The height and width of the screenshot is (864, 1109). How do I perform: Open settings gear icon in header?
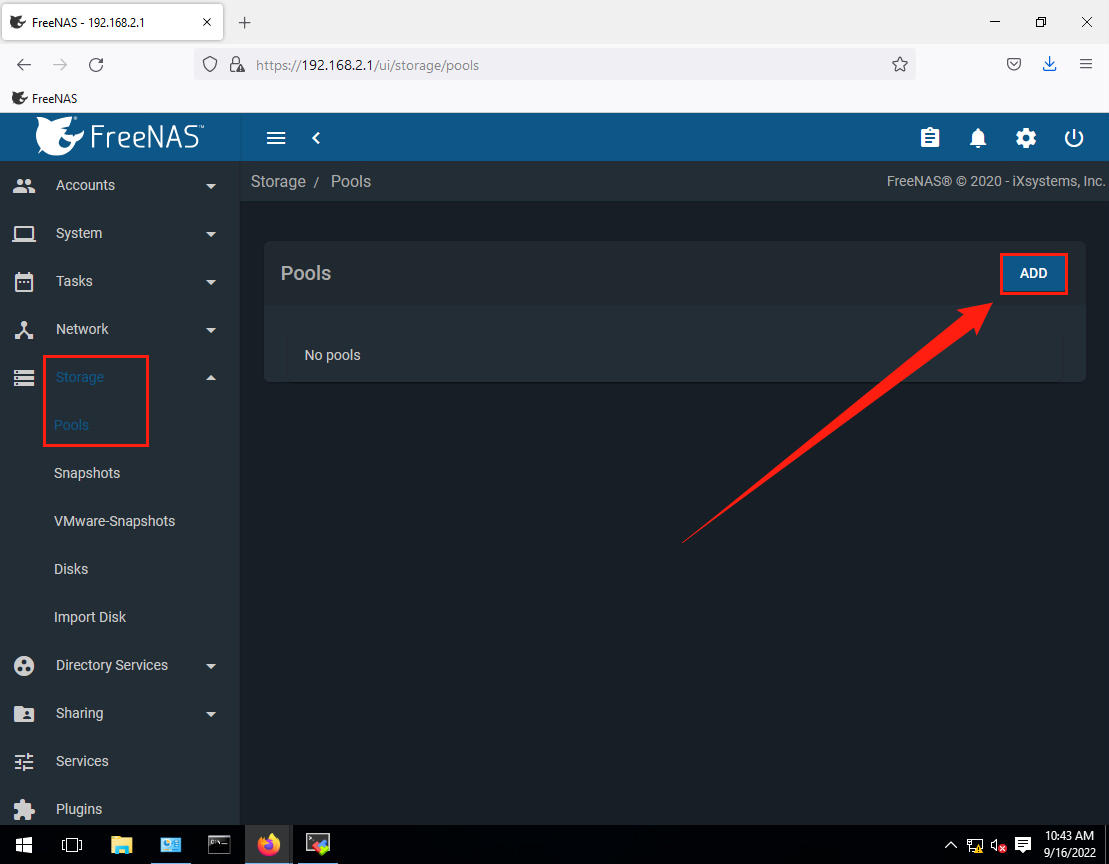[x=1026, y=138]
